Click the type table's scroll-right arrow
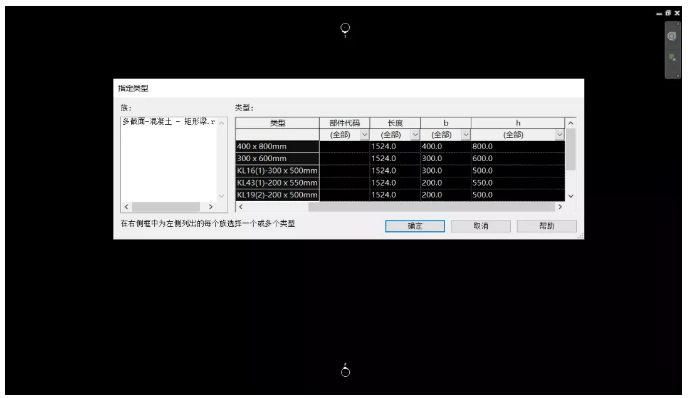688x398 pixels. pyautogui.click(x=560, y=207)
